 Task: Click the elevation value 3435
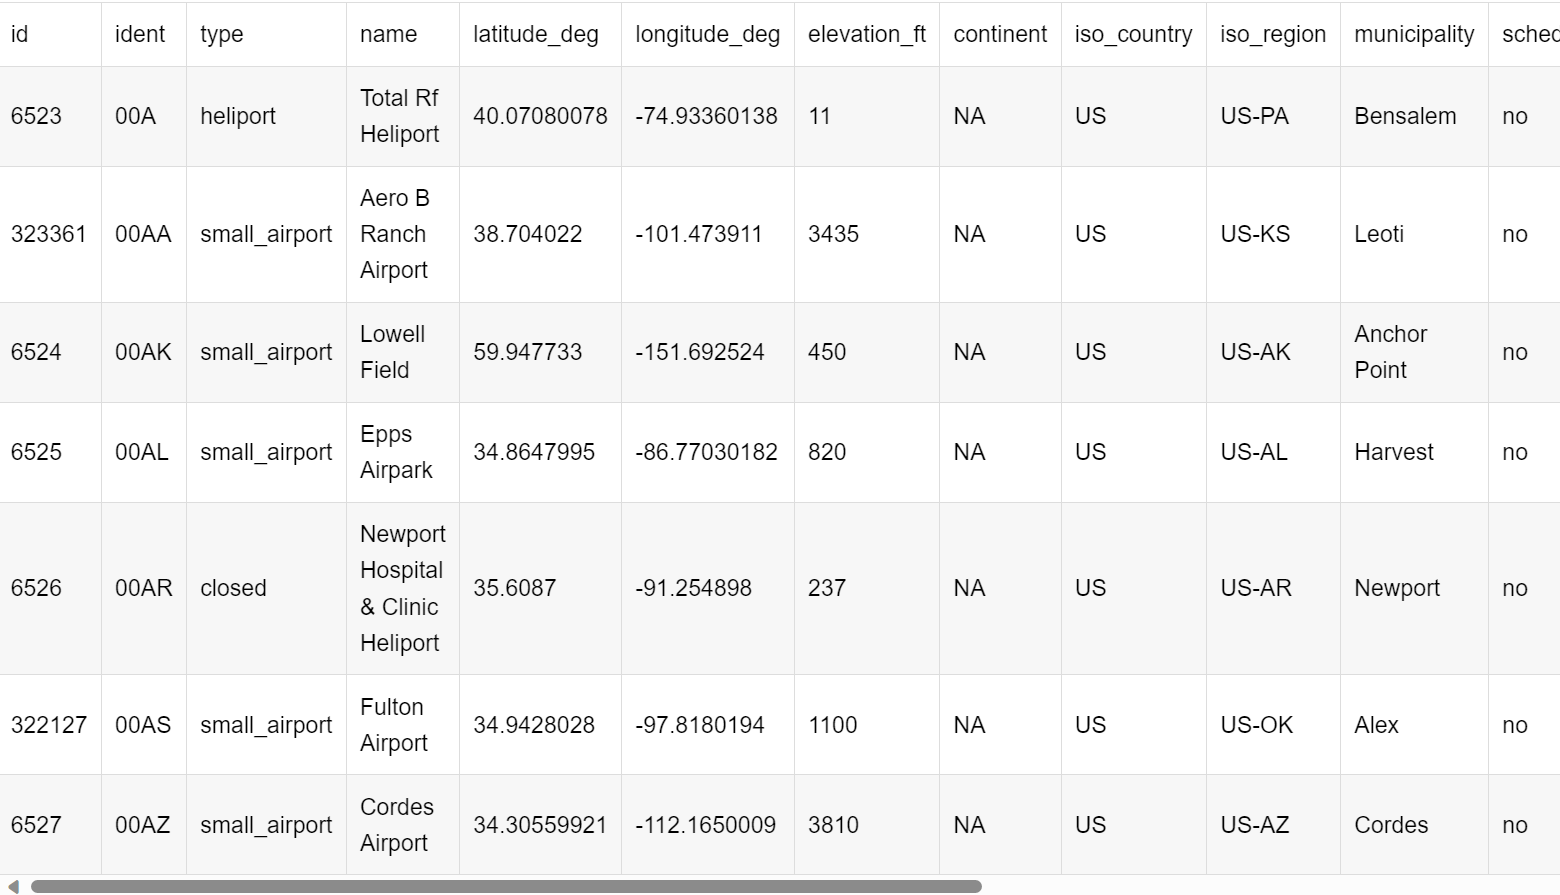pos(833,234)
